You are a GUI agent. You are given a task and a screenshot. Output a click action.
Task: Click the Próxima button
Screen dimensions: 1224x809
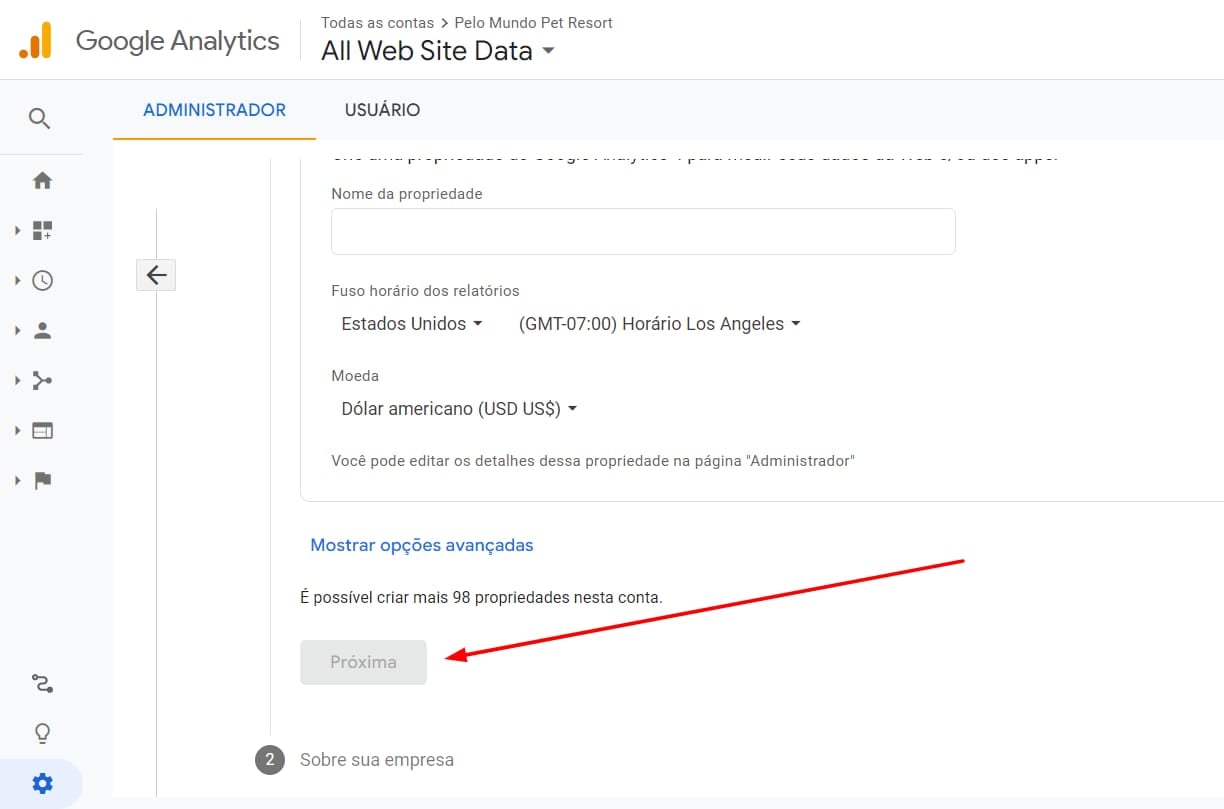pyautogui.click(x=363, y=662)
